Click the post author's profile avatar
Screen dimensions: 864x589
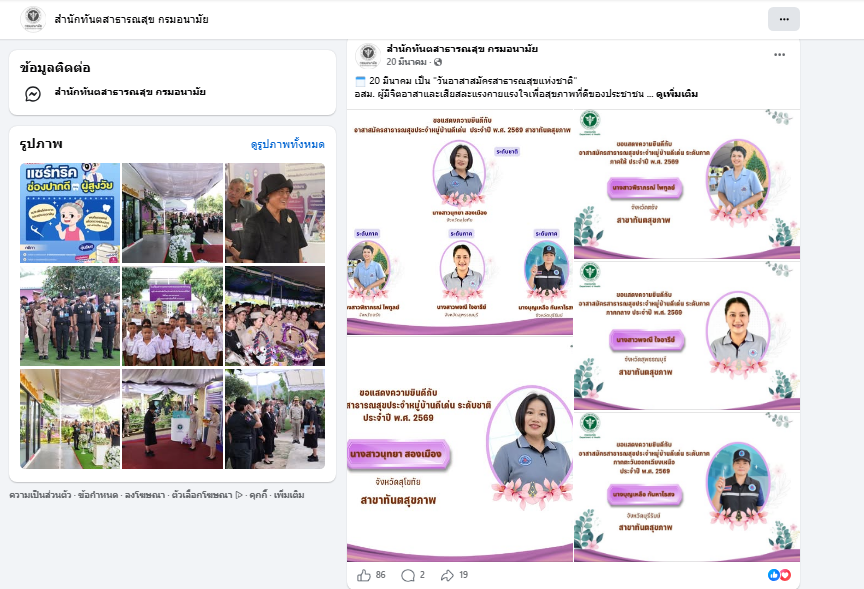coord(368,54)
